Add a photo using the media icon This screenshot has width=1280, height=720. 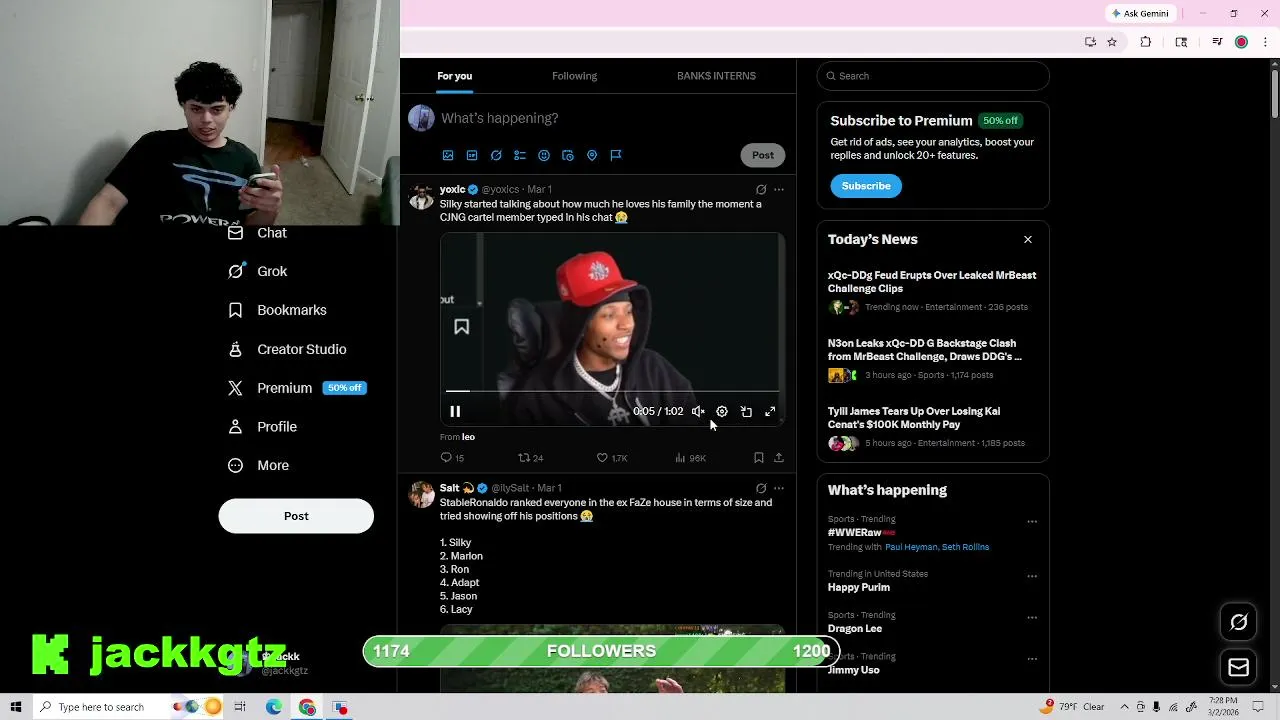point(448,155)
